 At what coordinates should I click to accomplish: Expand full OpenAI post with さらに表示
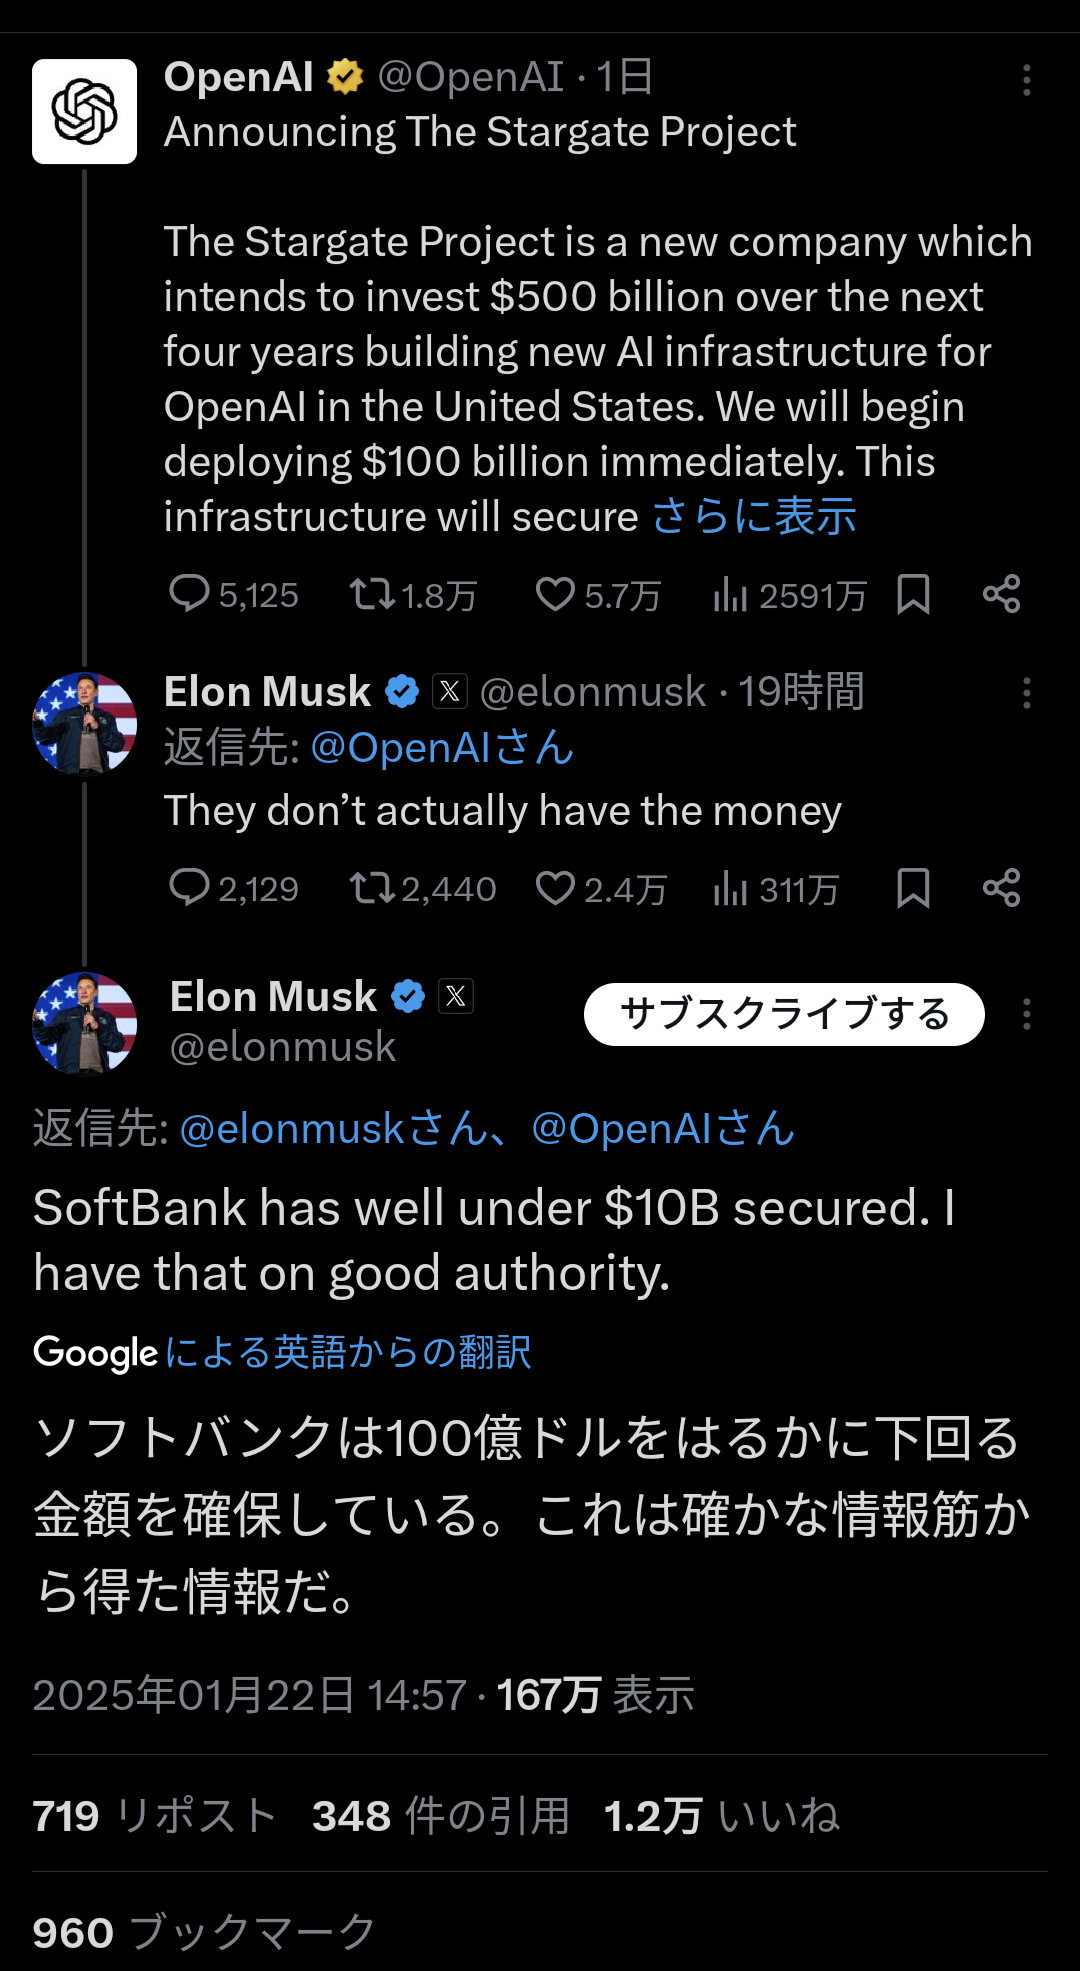coord(754,517)
